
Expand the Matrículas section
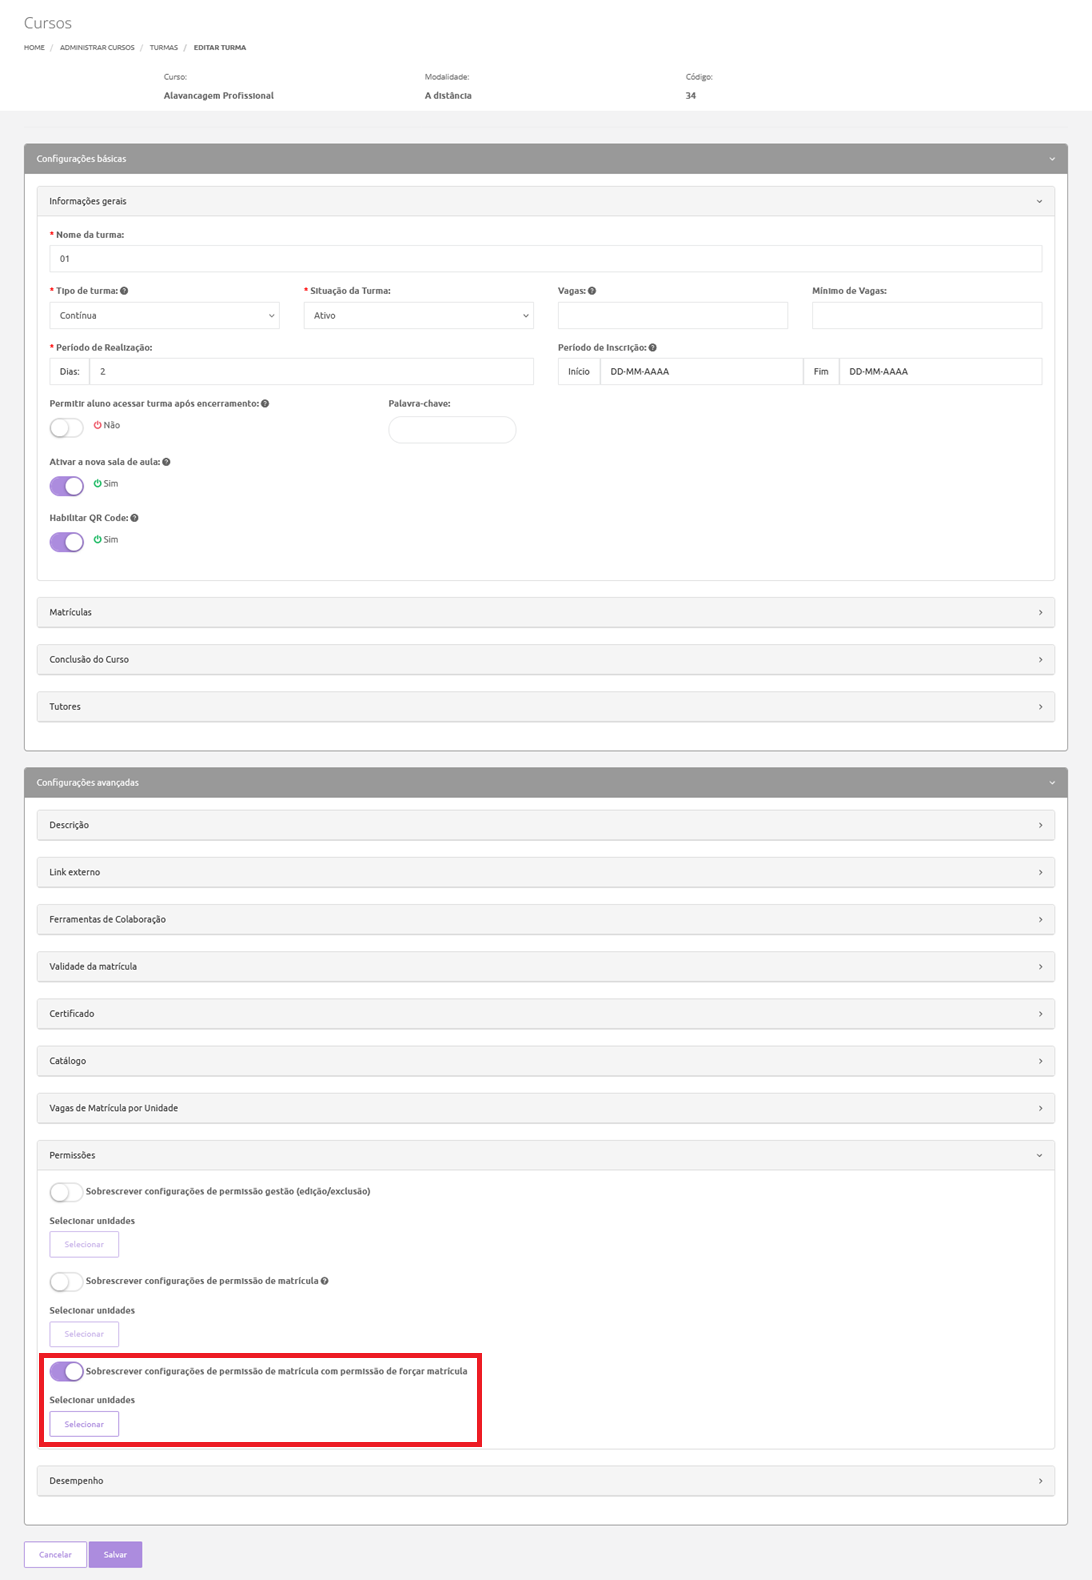click(545, 612)
